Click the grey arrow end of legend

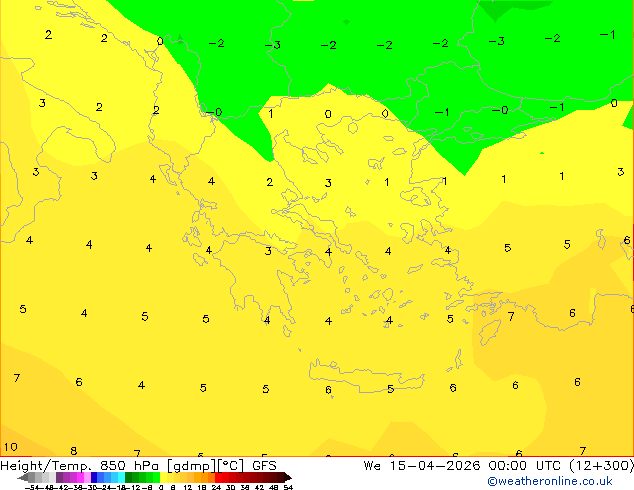tap(23, 478)
